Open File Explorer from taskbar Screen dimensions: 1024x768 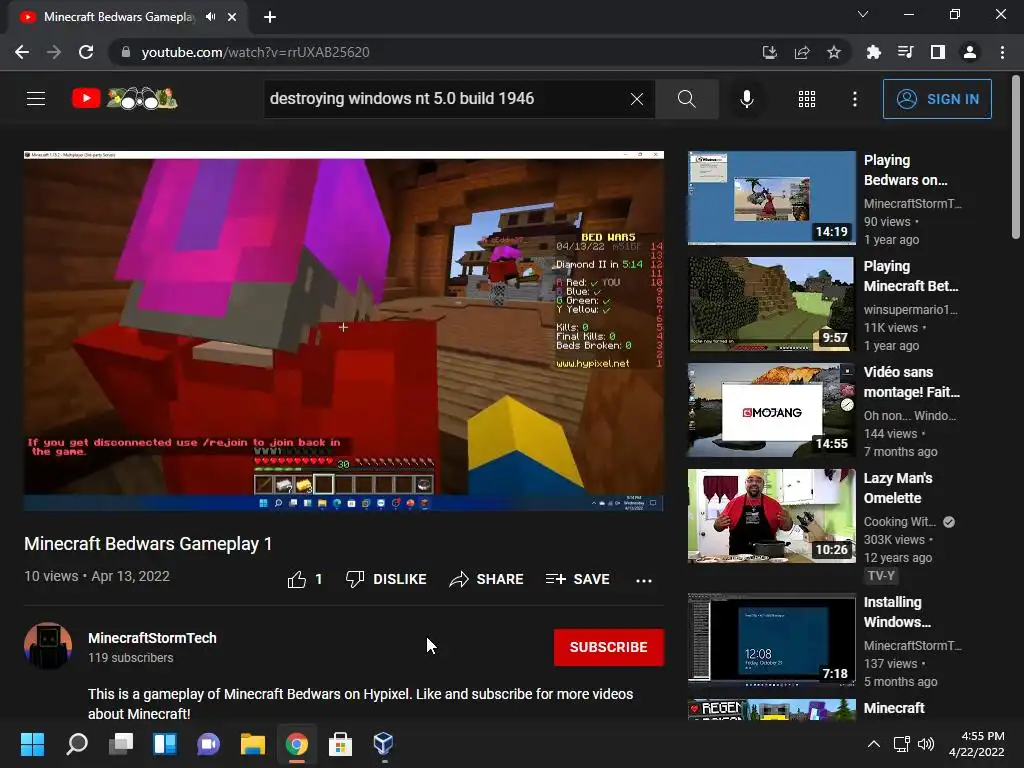[253, 744]
